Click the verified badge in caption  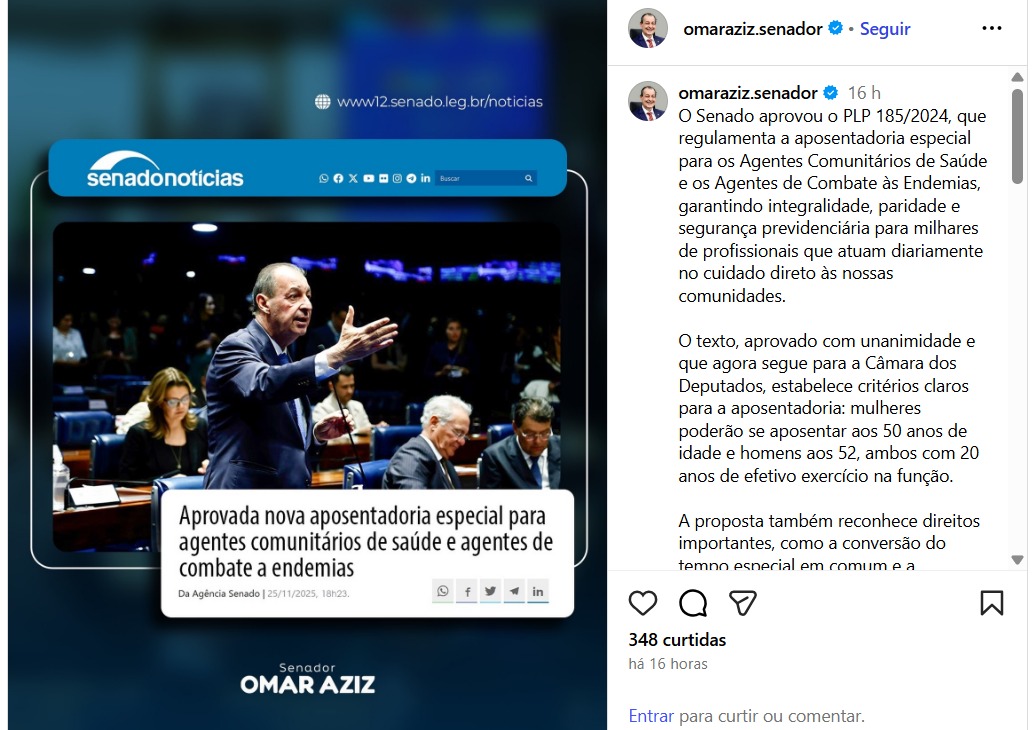coord(831,93)
